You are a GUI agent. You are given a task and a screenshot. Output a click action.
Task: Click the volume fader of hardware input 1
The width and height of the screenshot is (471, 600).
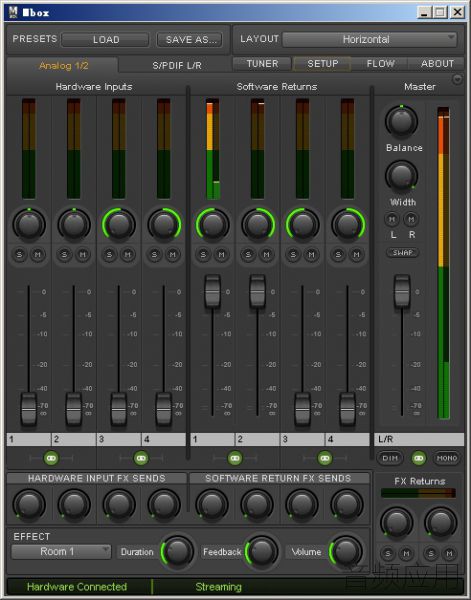pyautogui.click(x=29, y=409)
